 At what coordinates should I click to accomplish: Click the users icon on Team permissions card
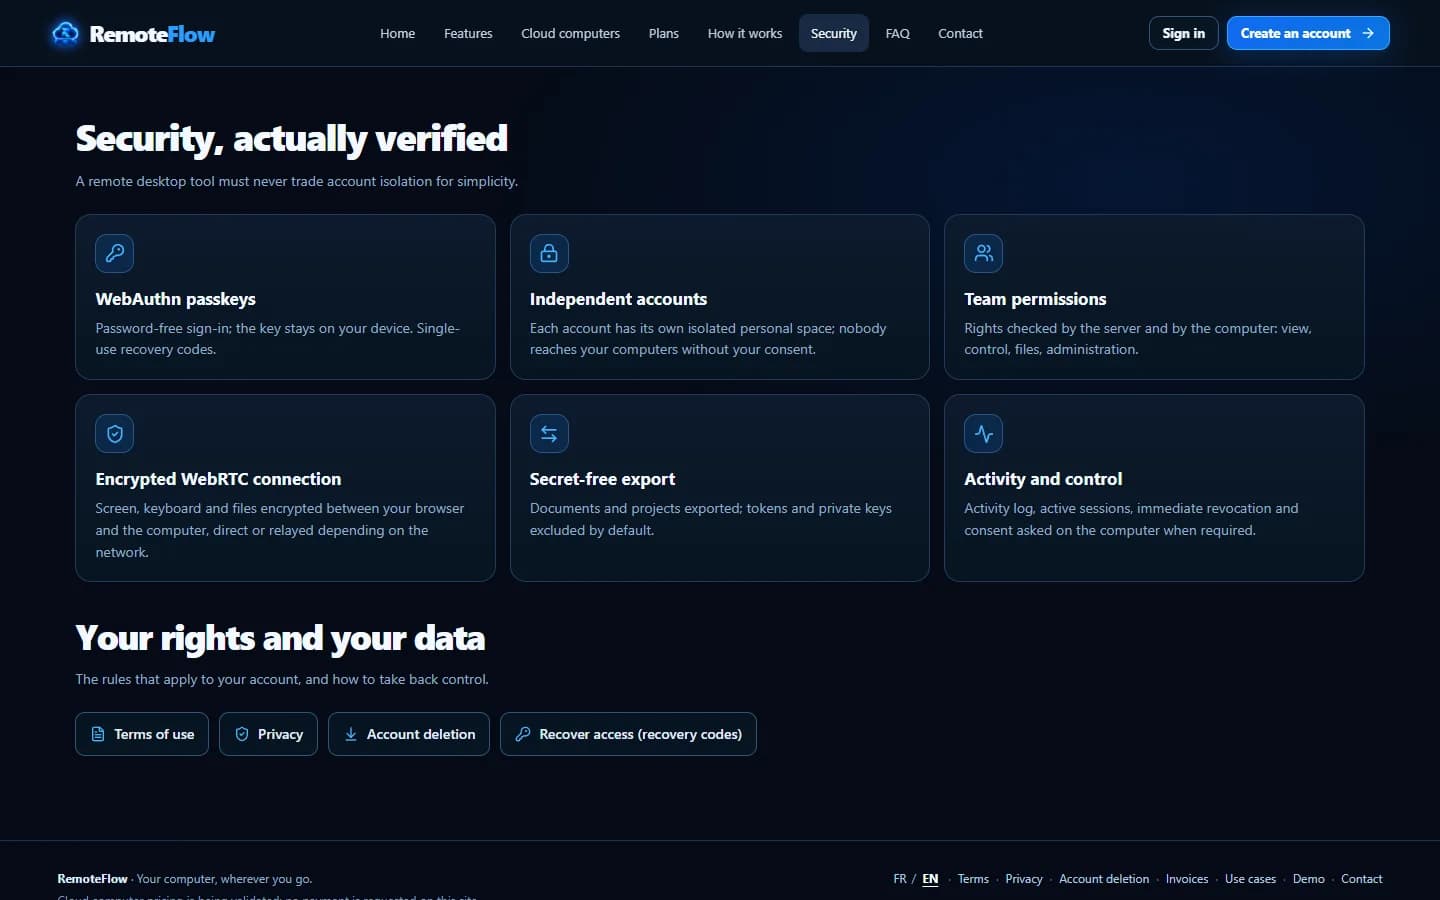983,253
